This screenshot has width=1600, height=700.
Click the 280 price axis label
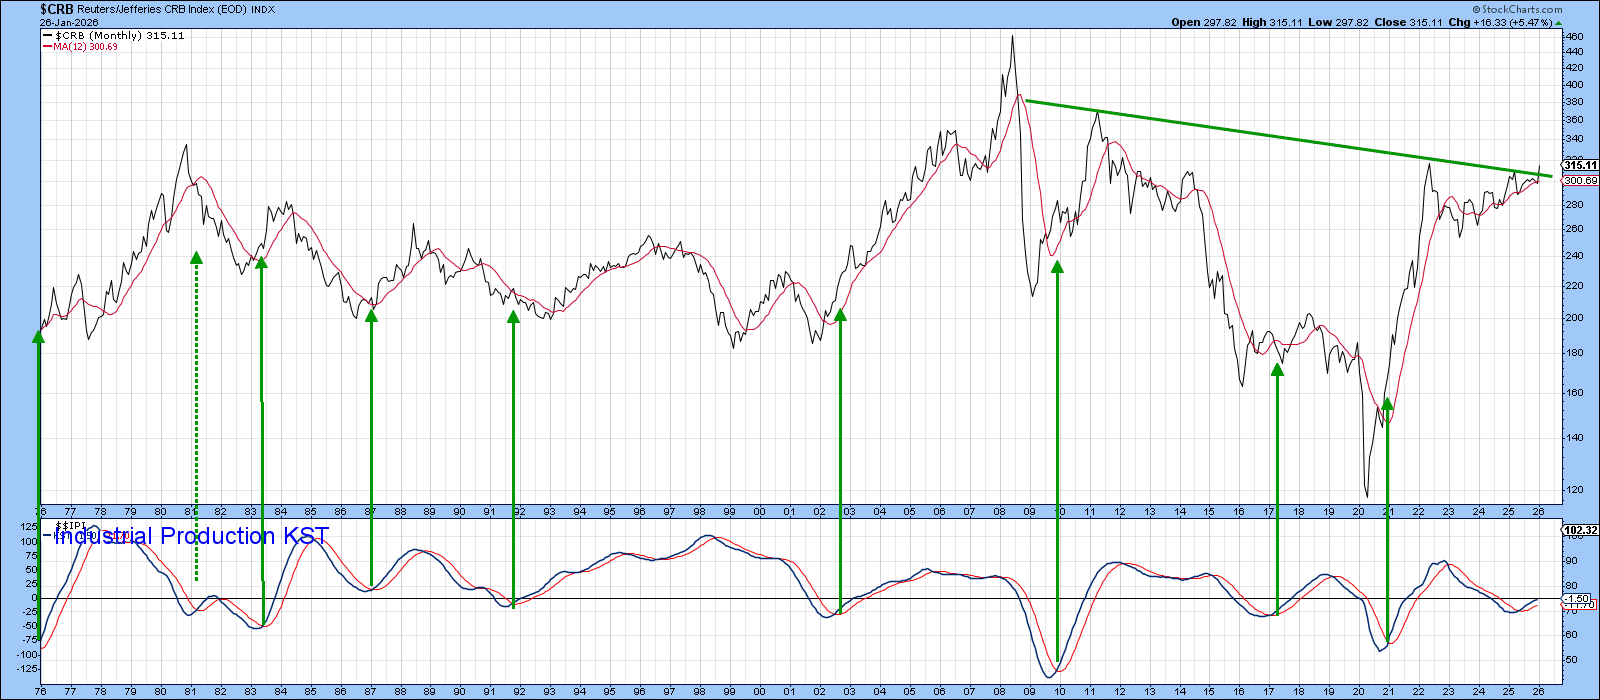pos(1574,205)
